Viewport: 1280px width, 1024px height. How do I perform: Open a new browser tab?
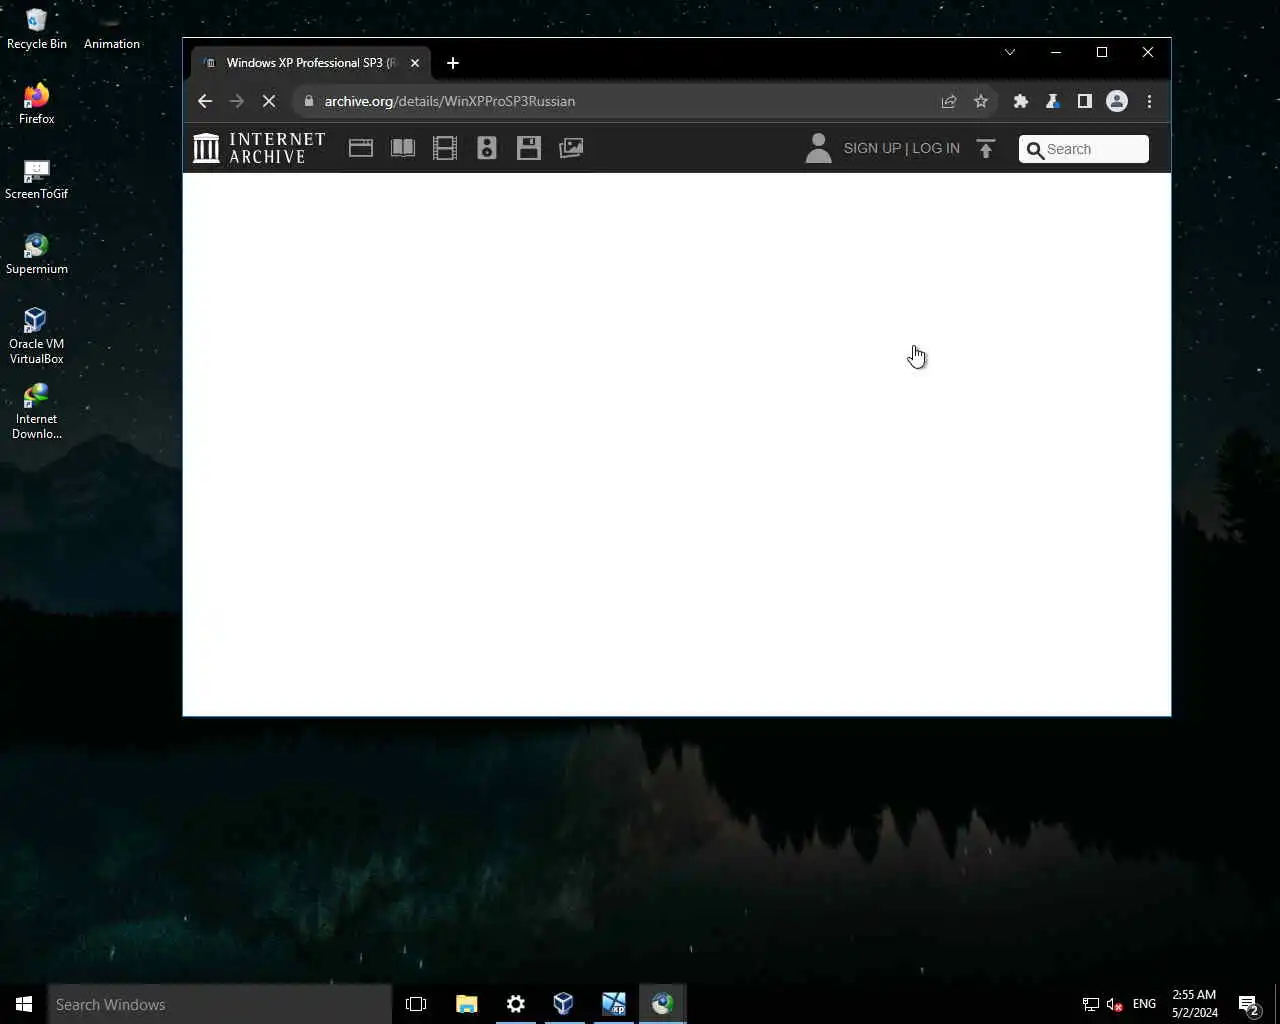click(453, 63)
